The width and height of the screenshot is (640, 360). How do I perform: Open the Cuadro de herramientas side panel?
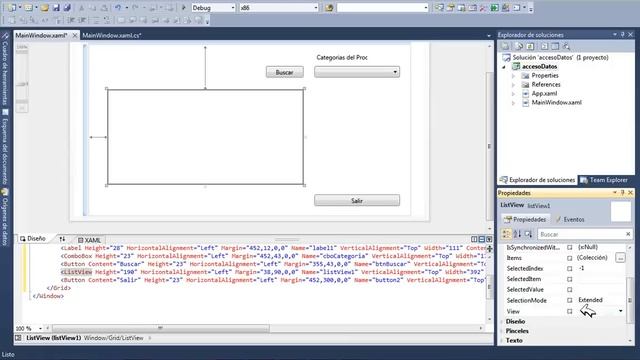[5, 69]
